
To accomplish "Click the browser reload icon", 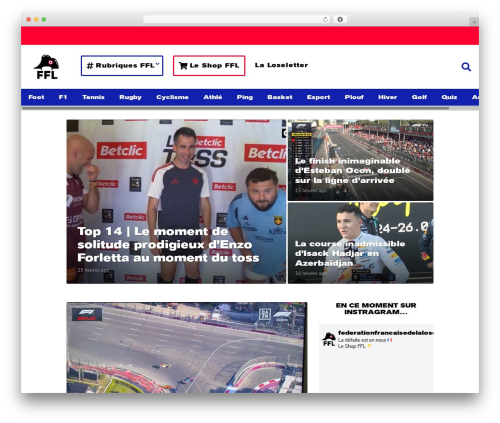I will coord(325,20).
